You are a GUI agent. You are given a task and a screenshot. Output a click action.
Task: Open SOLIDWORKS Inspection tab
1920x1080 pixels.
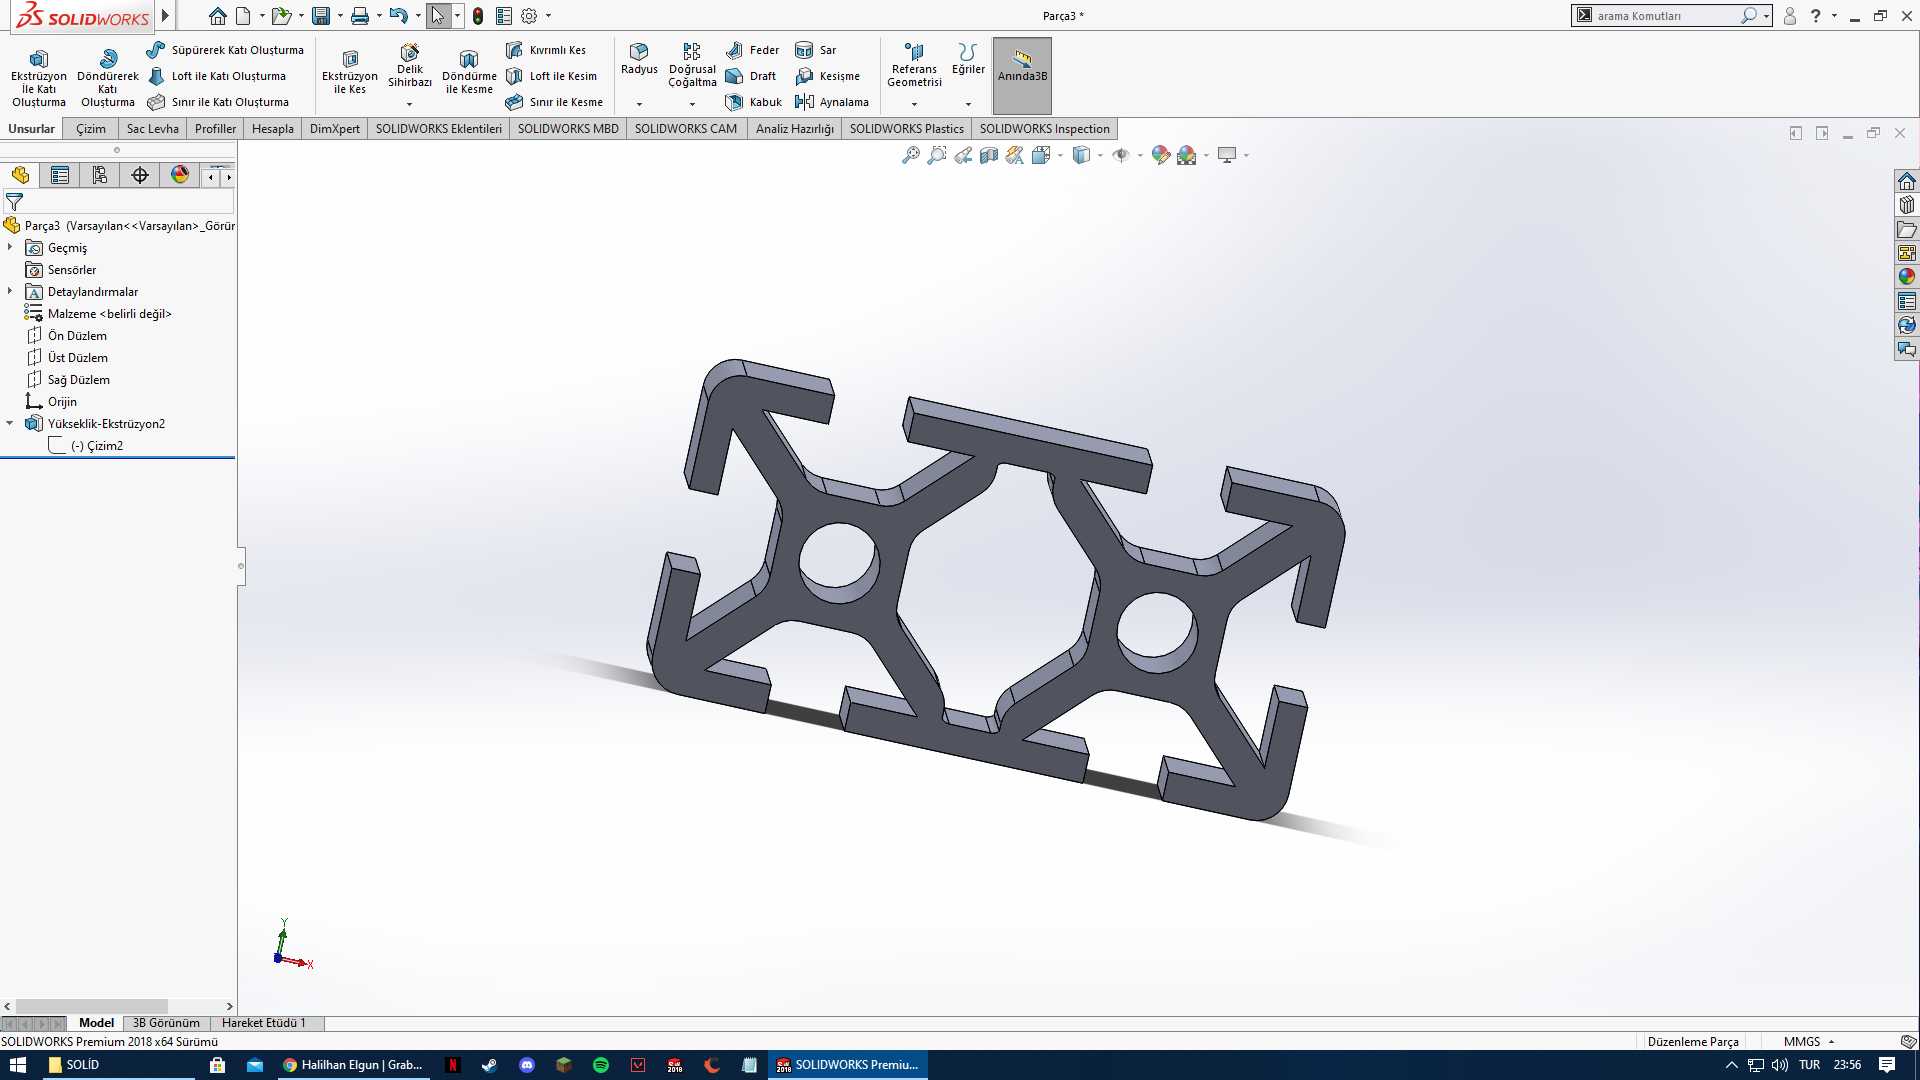point(1045,129)
